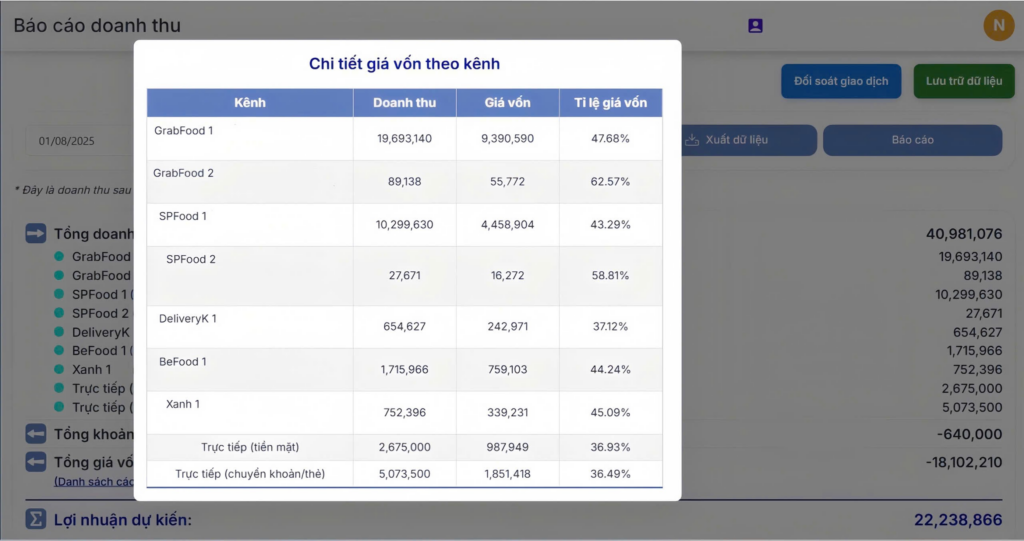The image size is (1024, 541).
Task: Click the right-arrow icon beside Tổng doanh thu
Action: pyautogui.click(x=36, y=234)
